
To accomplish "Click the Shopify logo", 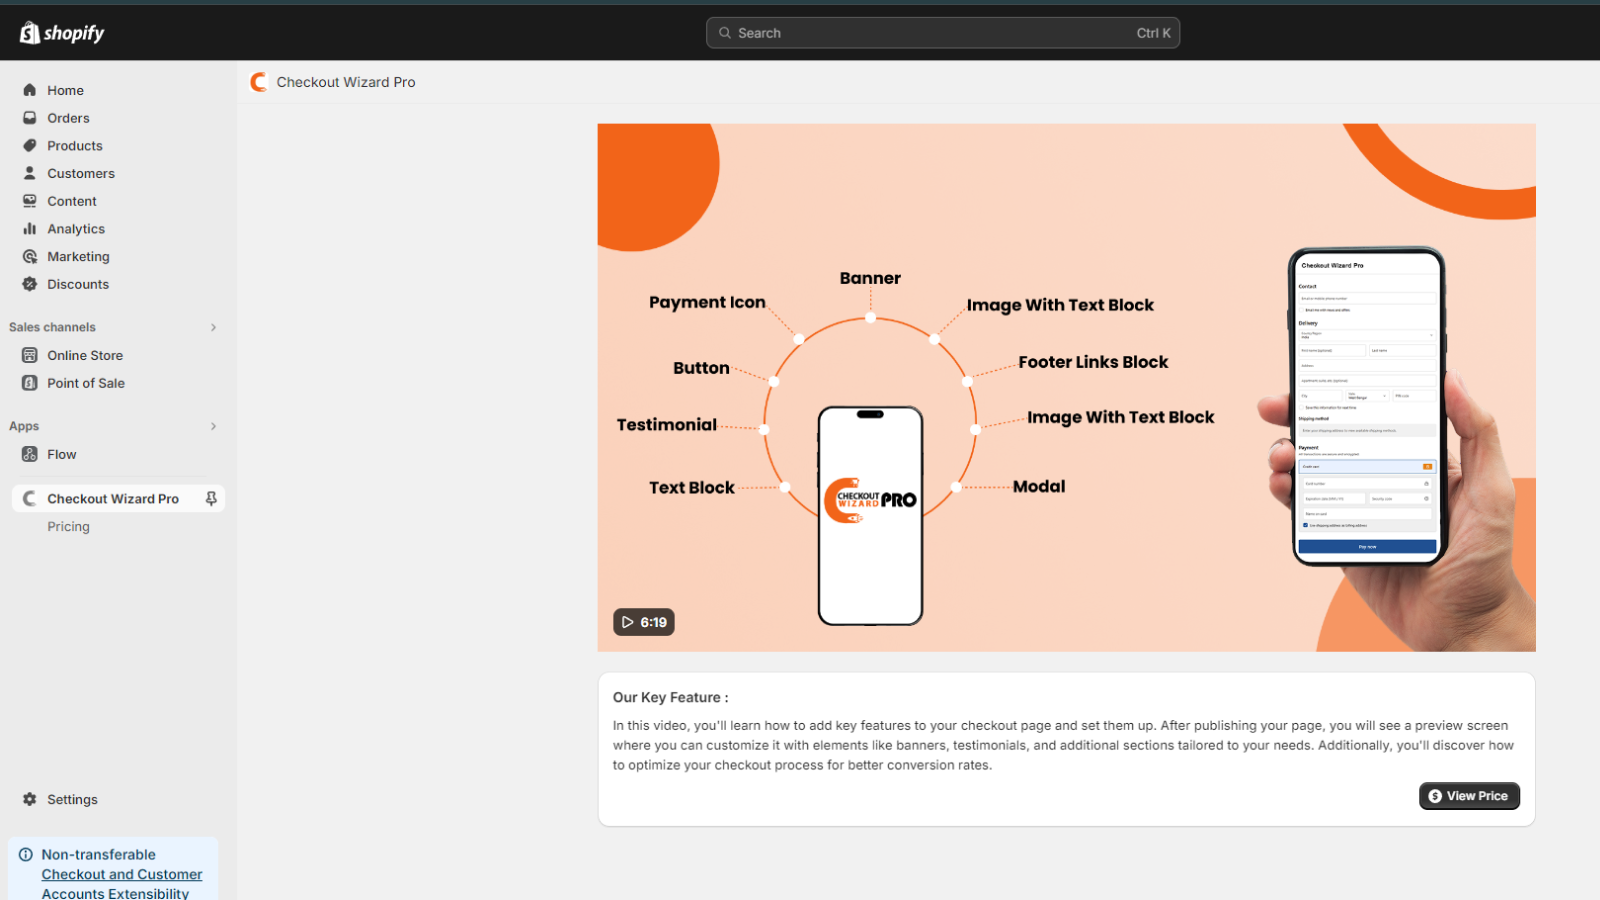I will click(x=62, y=33).
